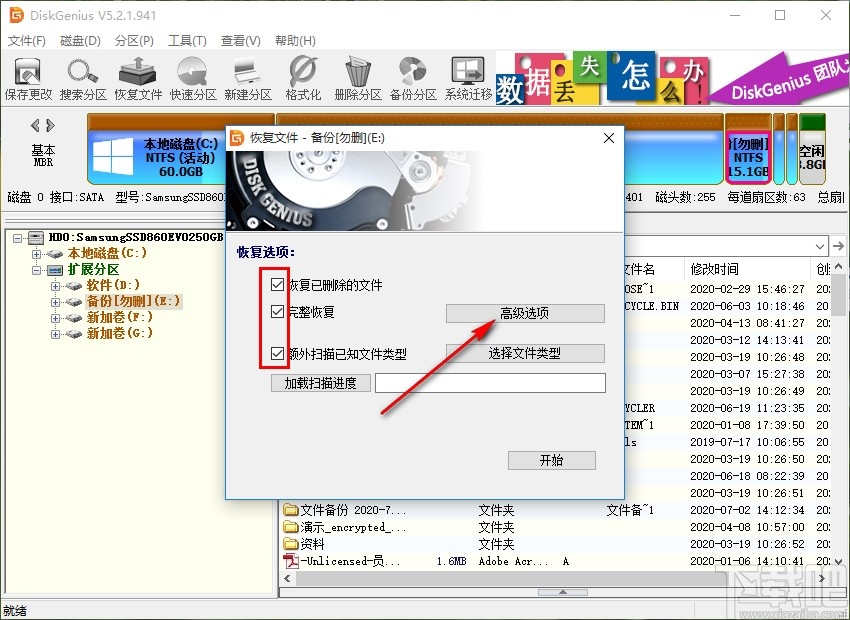Open the 查看(V) menu
850x620 pixels.
coord(240,41)
